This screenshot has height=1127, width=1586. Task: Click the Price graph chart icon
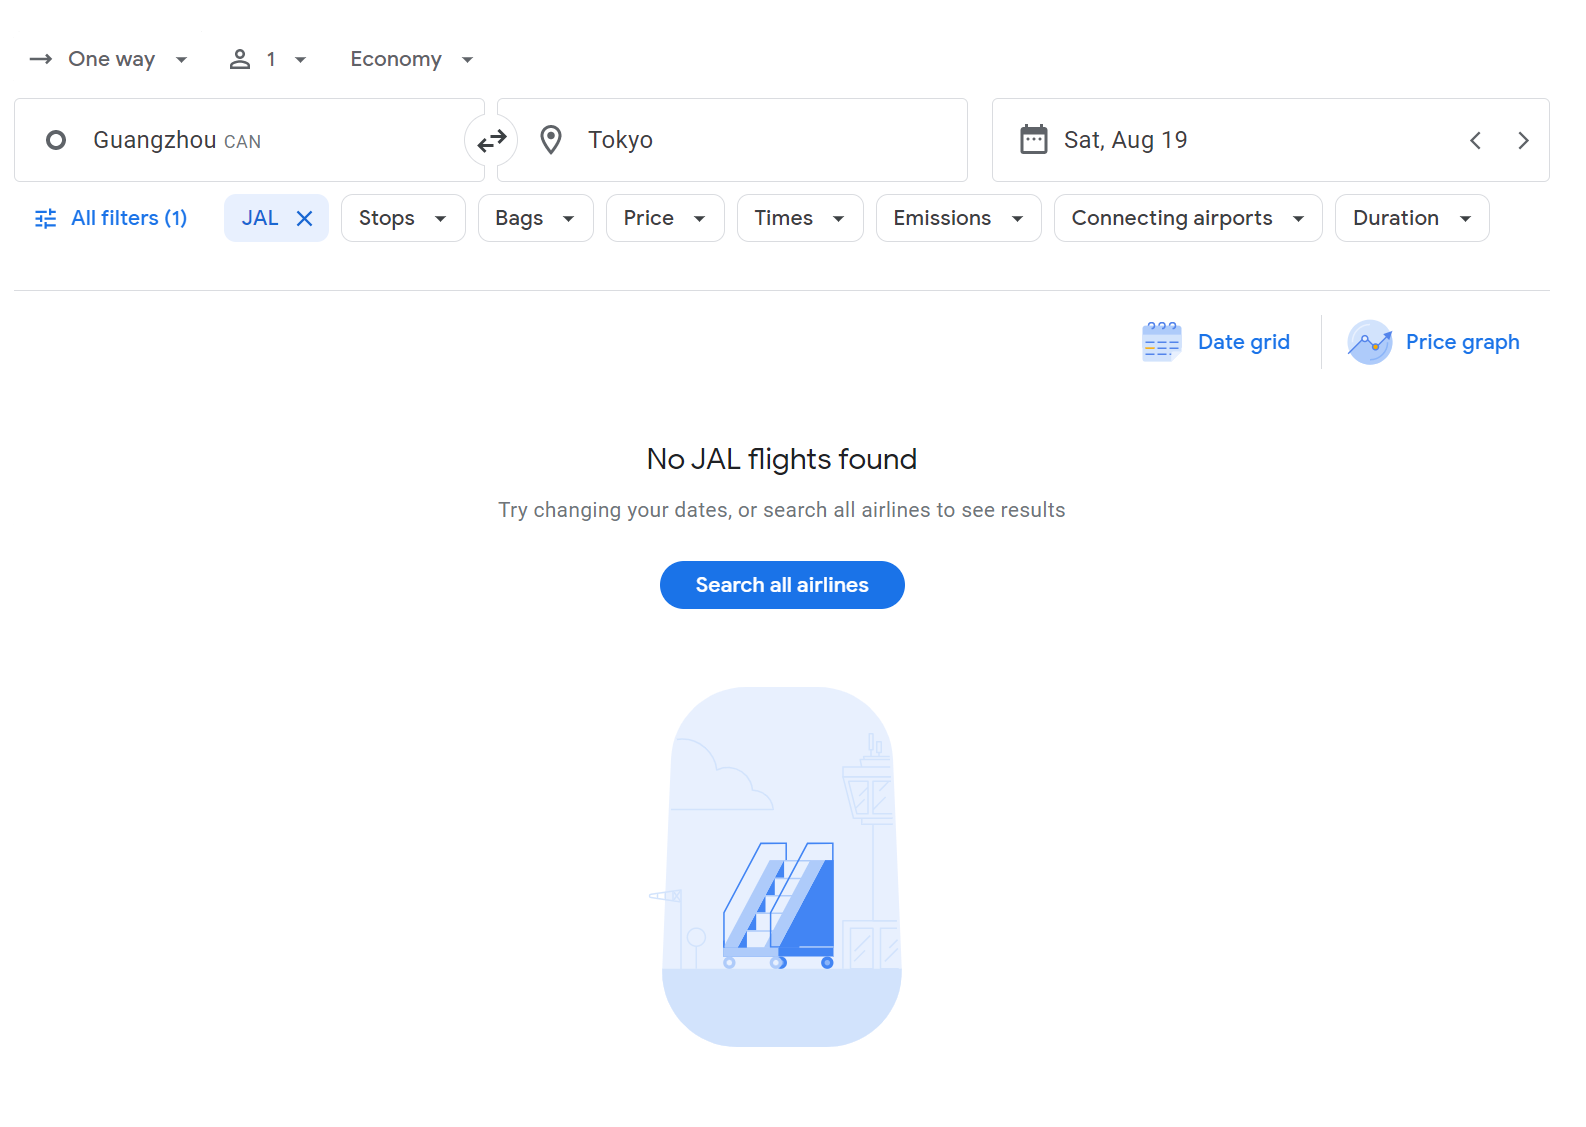pos(1369,342)
